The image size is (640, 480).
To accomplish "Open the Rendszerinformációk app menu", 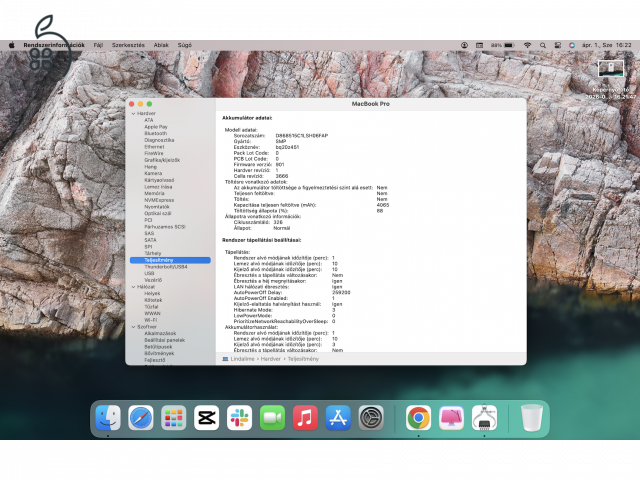I will pos(54,45).
